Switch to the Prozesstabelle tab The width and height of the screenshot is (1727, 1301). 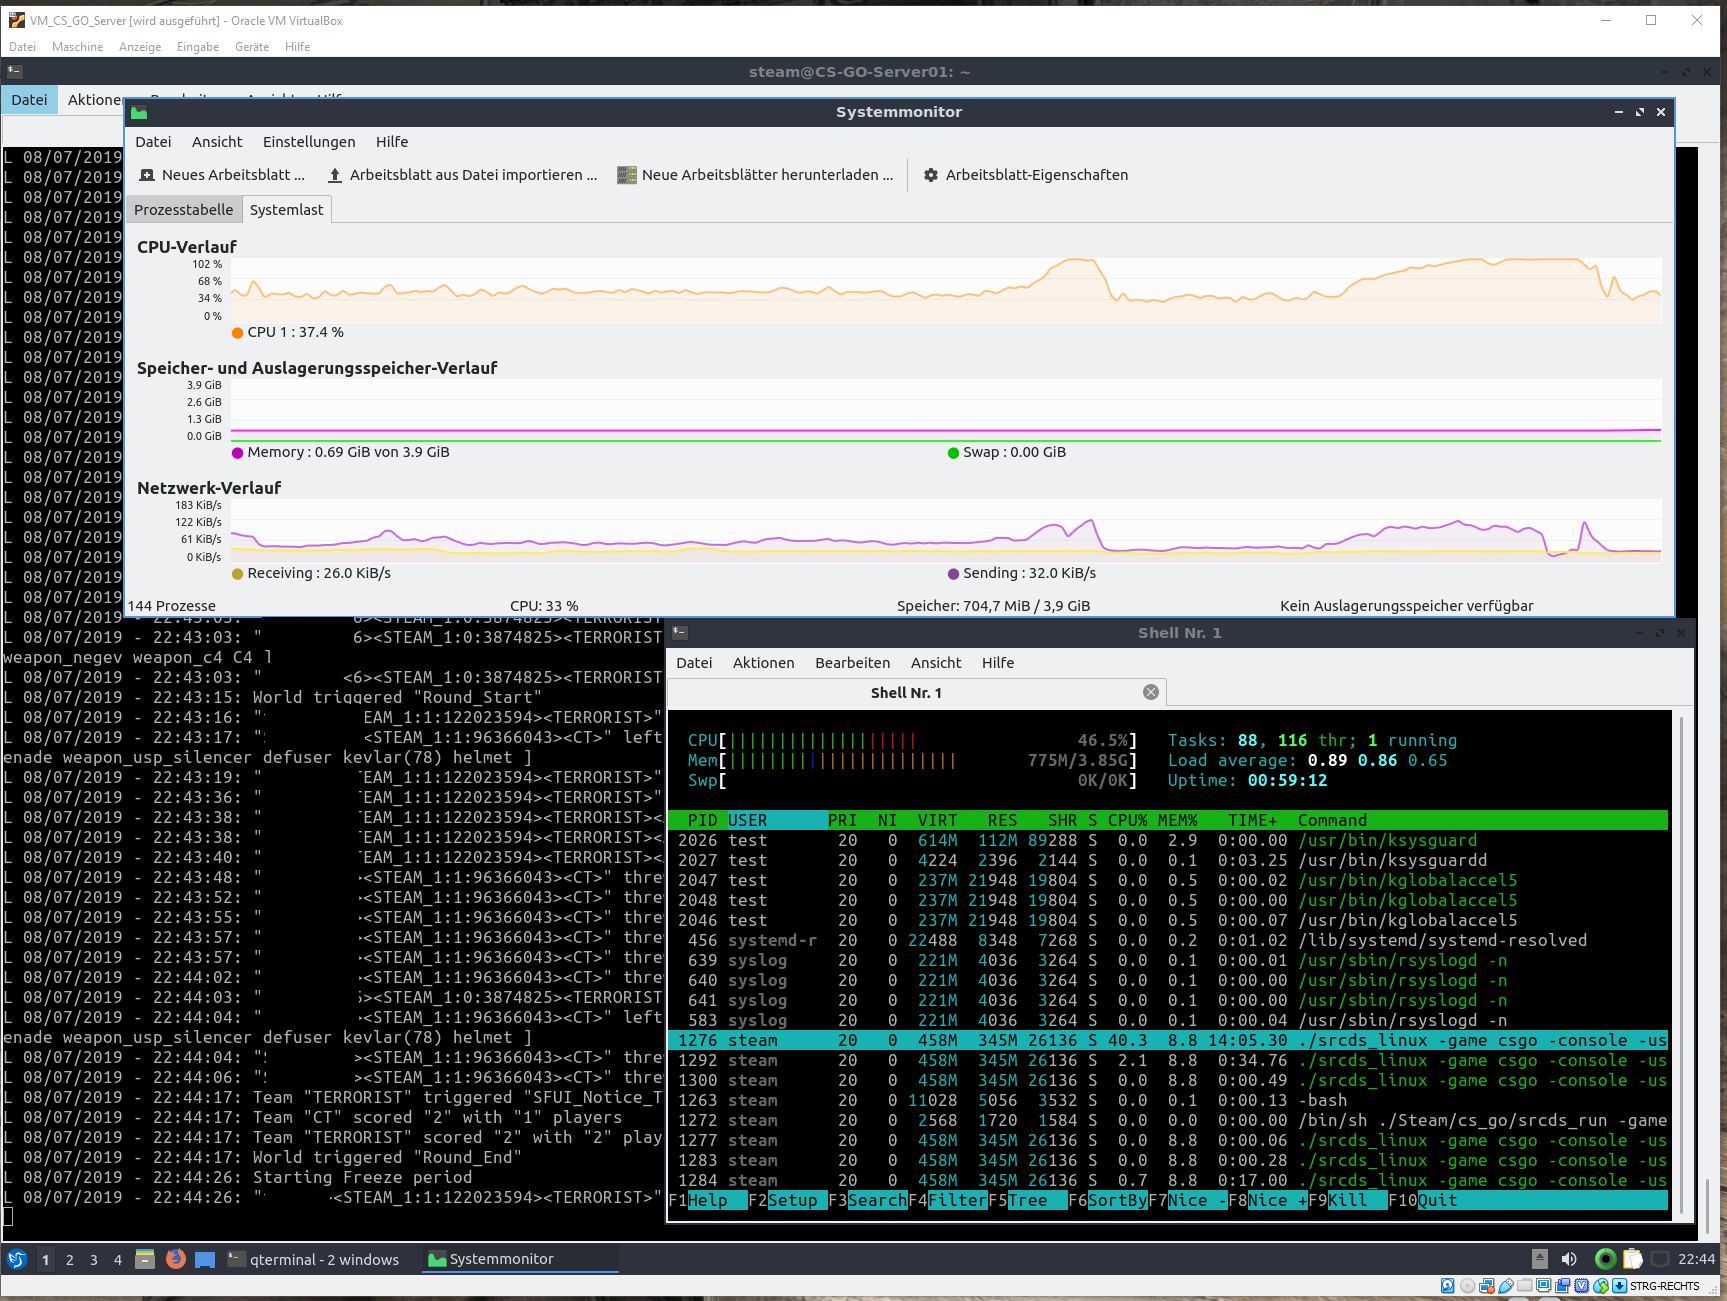click(x=184, y=209)
